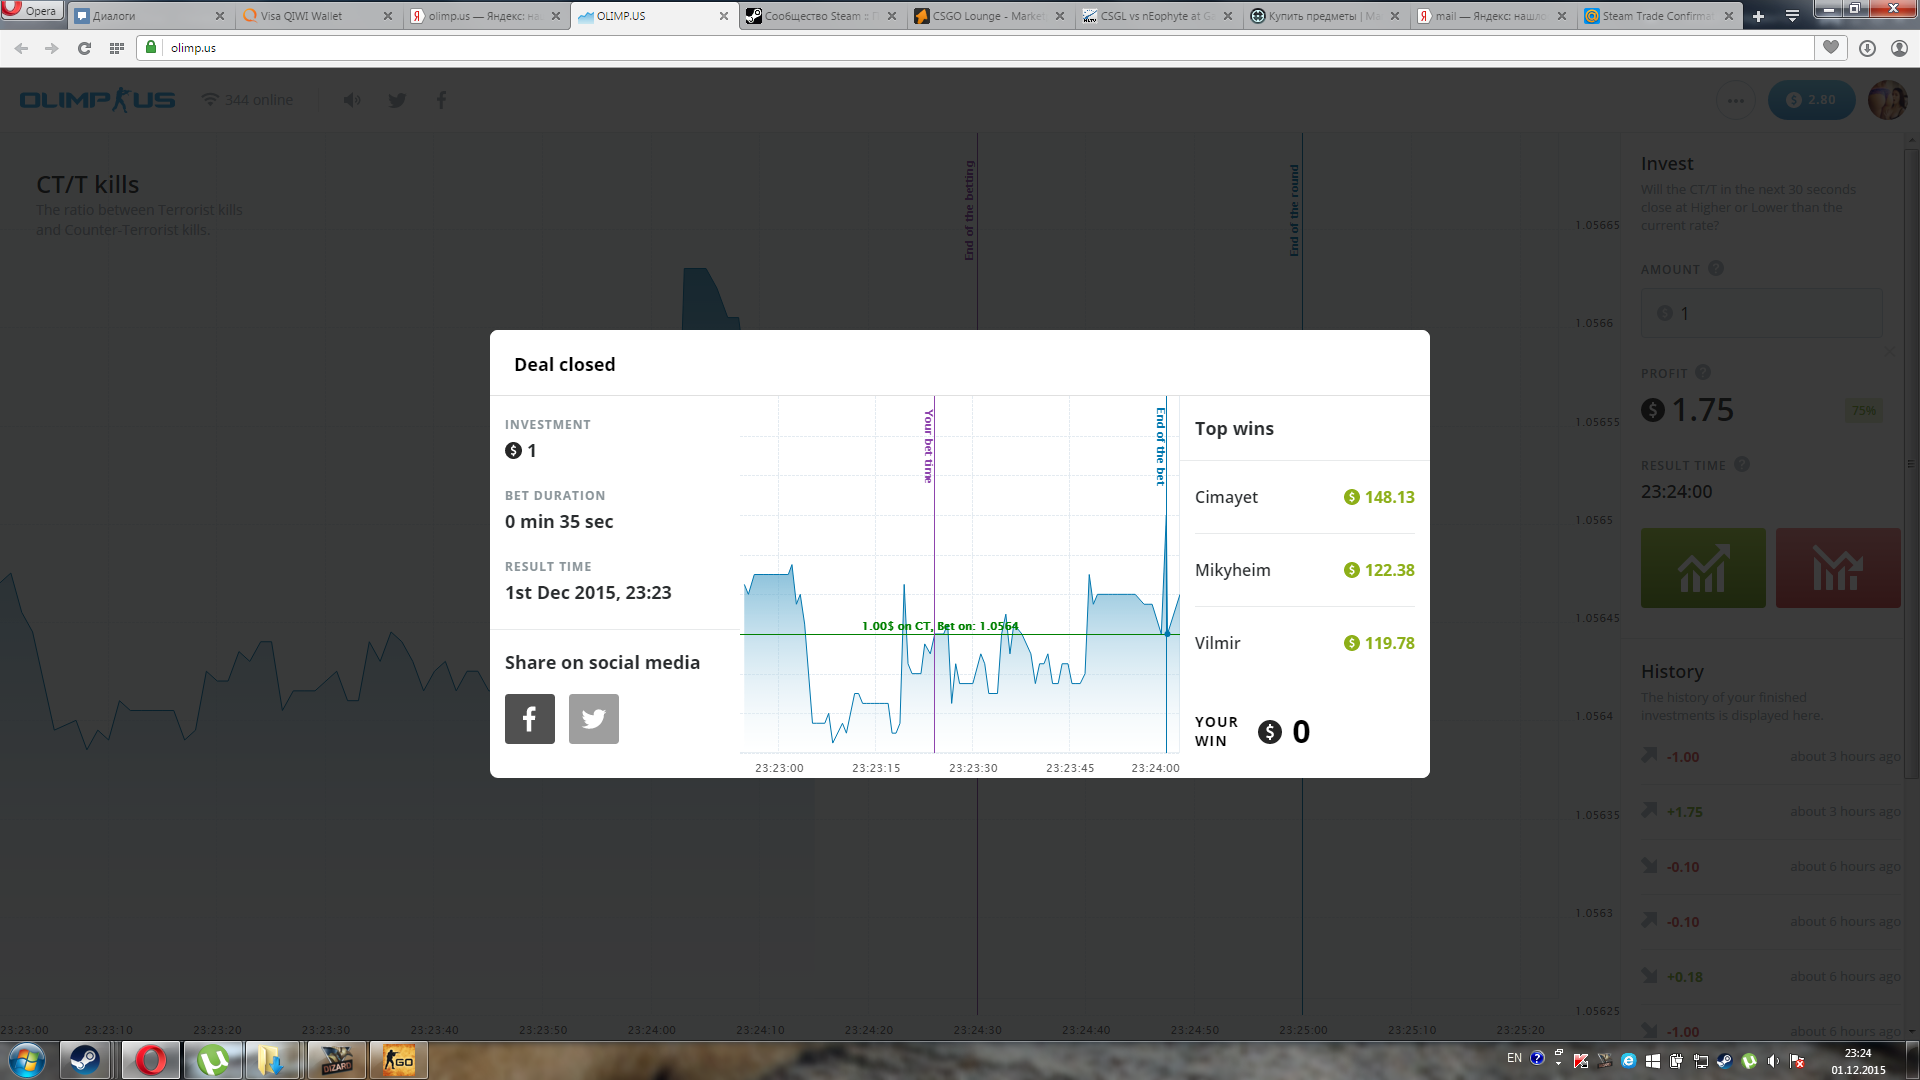Click the Amount input field

[x=1761, y=313]
